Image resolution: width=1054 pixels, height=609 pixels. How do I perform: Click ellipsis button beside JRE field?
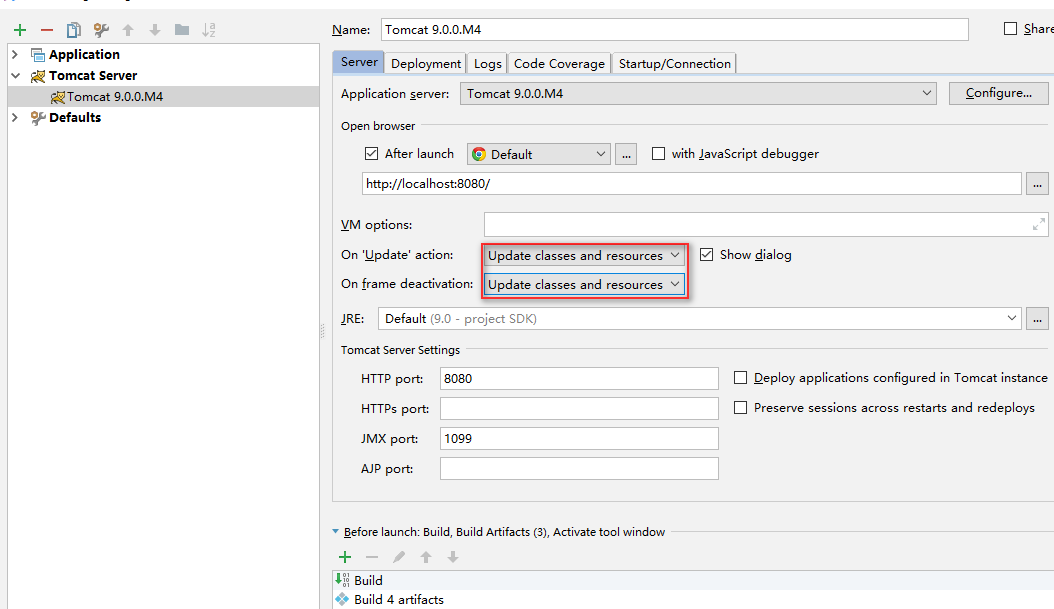pos(1037,319)
